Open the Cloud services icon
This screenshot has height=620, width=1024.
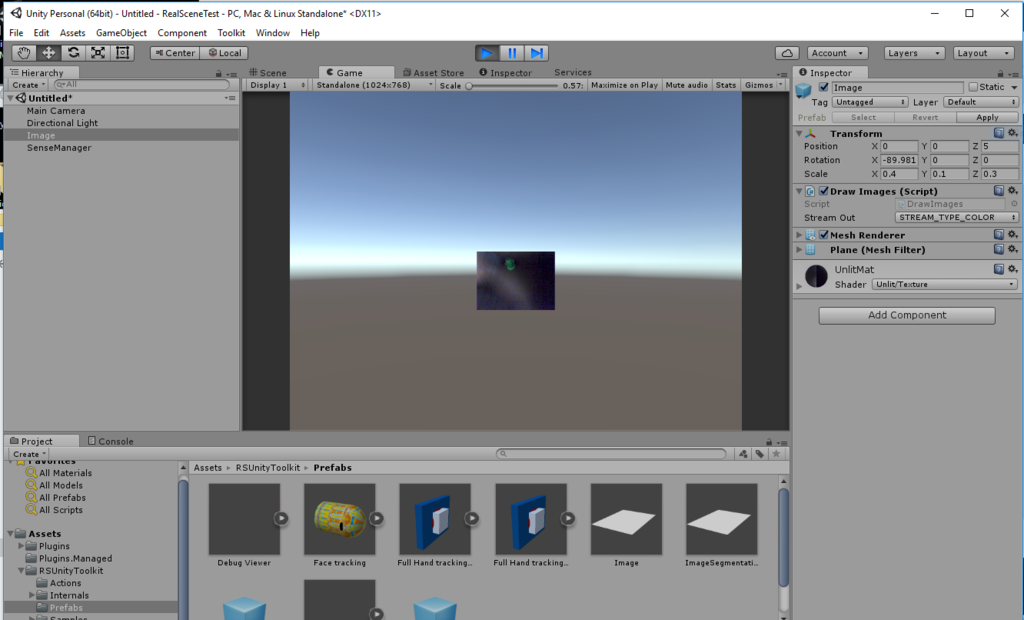pos(788,53)
